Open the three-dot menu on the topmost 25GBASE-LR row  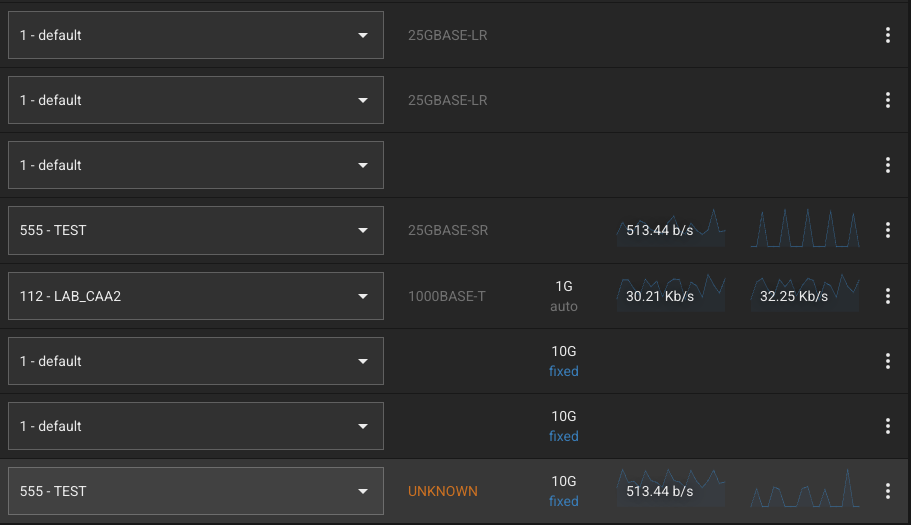[887, 35]
